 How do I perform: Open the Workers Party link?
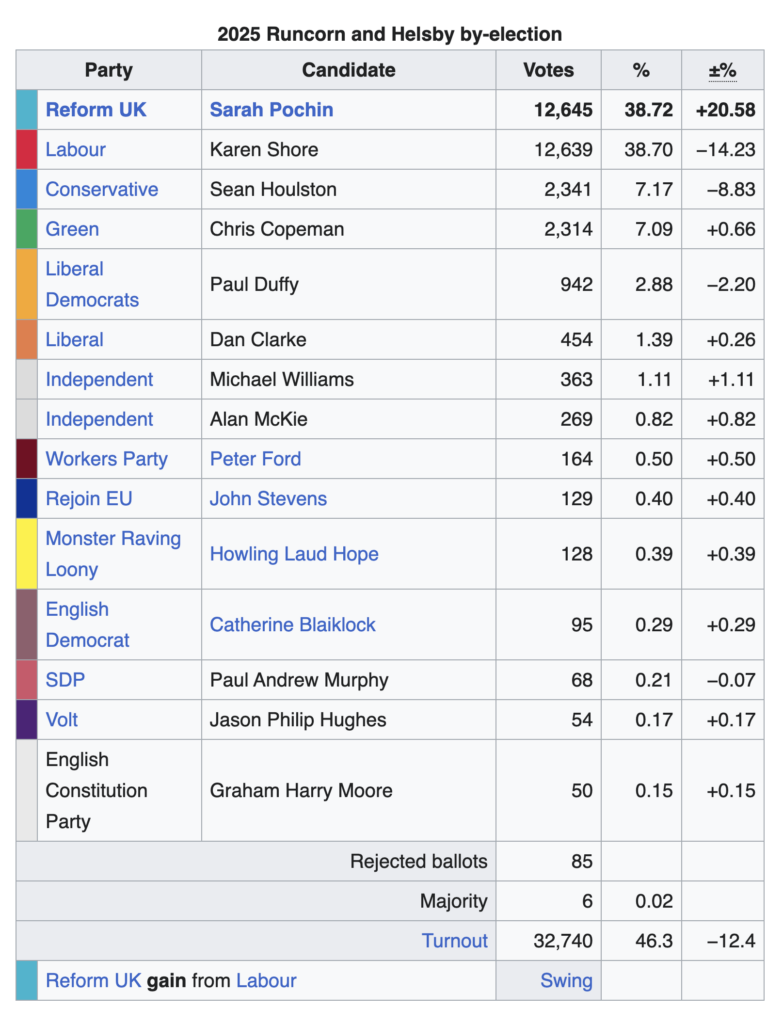(106, 459)
